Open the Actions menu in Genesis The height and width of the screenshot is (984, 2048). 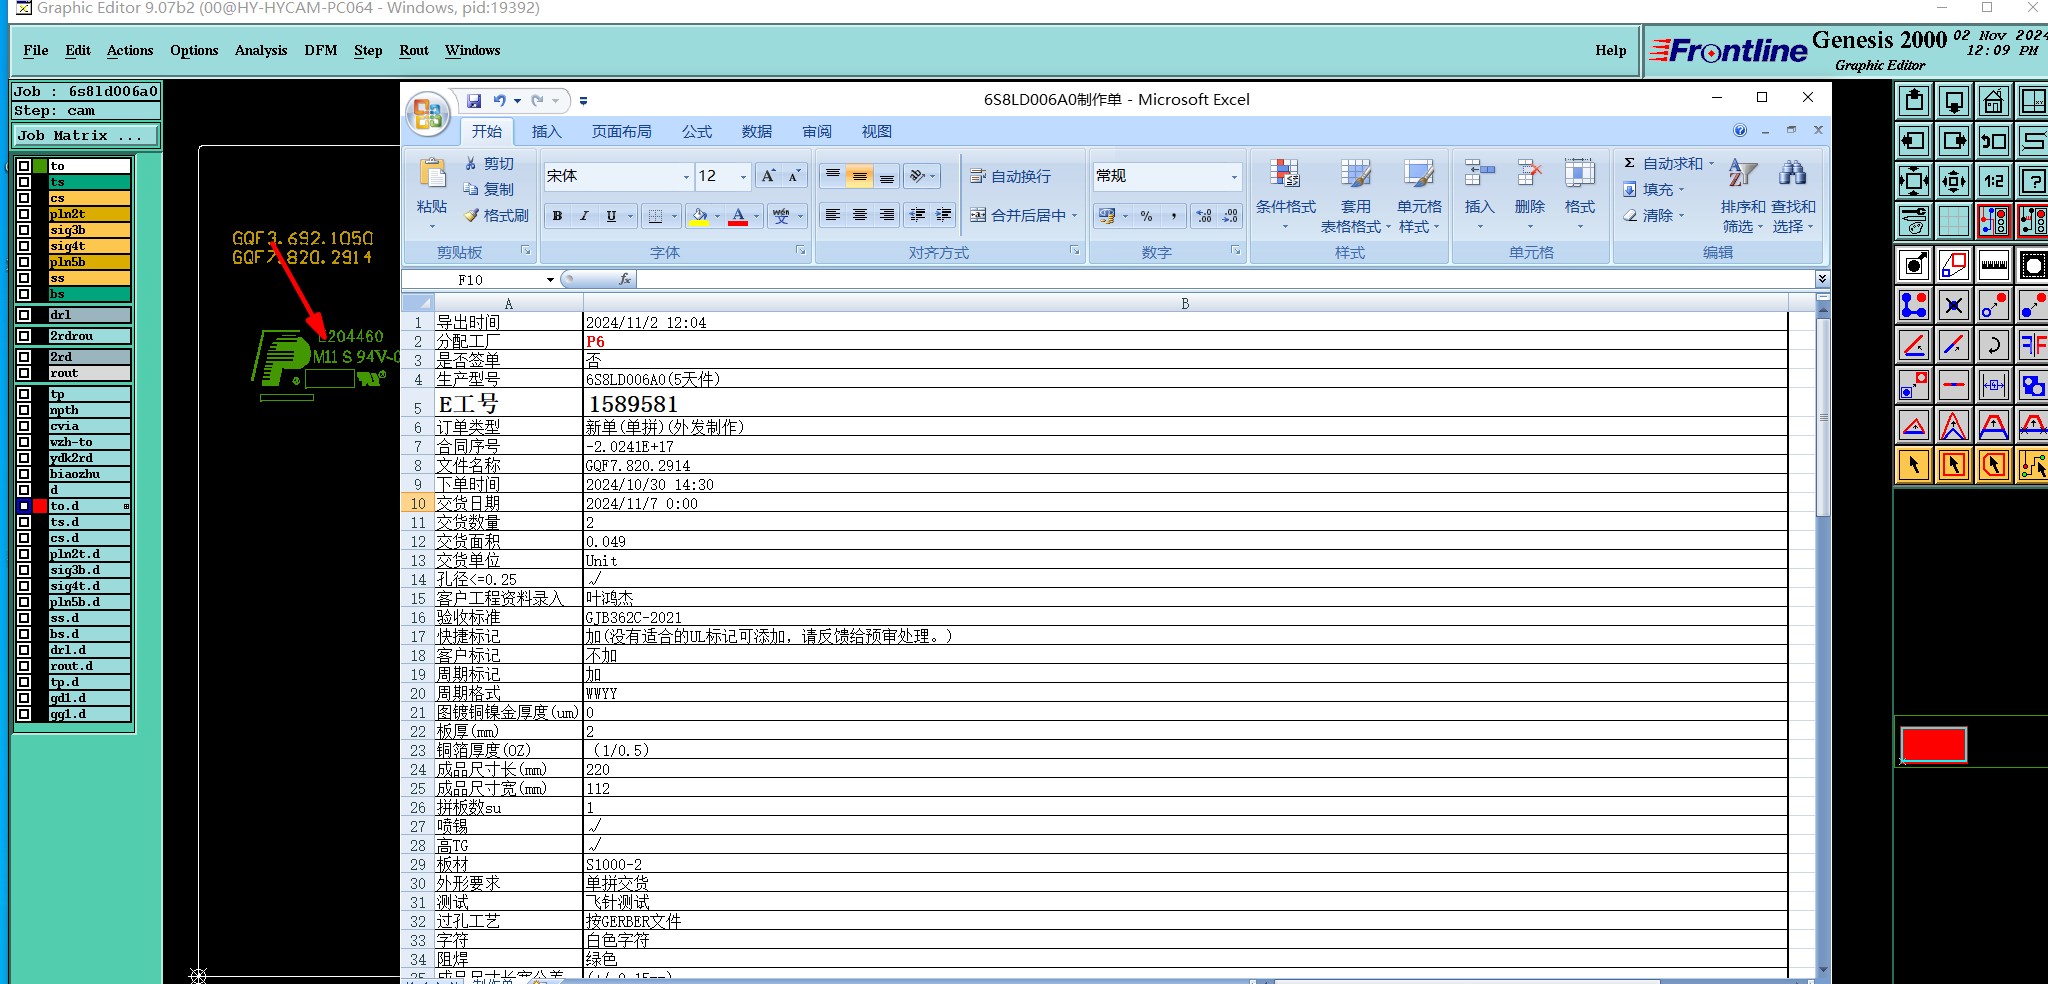[130, 50]
